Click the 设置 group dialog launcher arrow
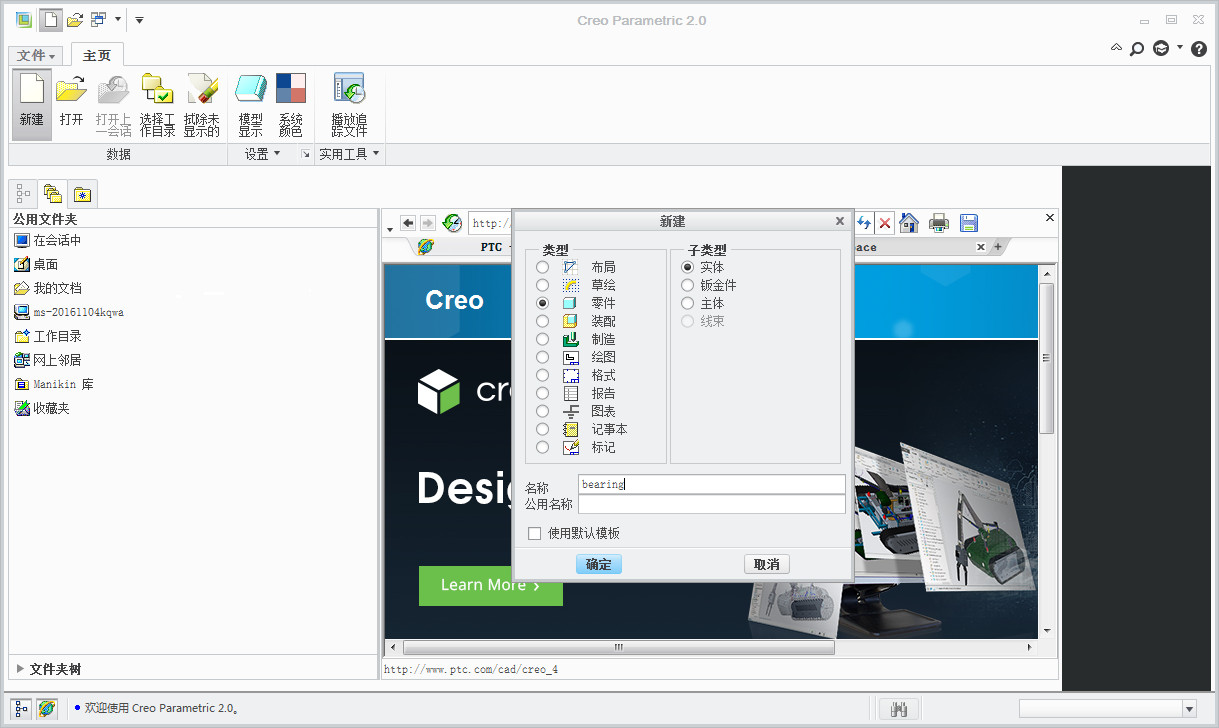This screenshot has width=1219, height=728. (306, 154)
